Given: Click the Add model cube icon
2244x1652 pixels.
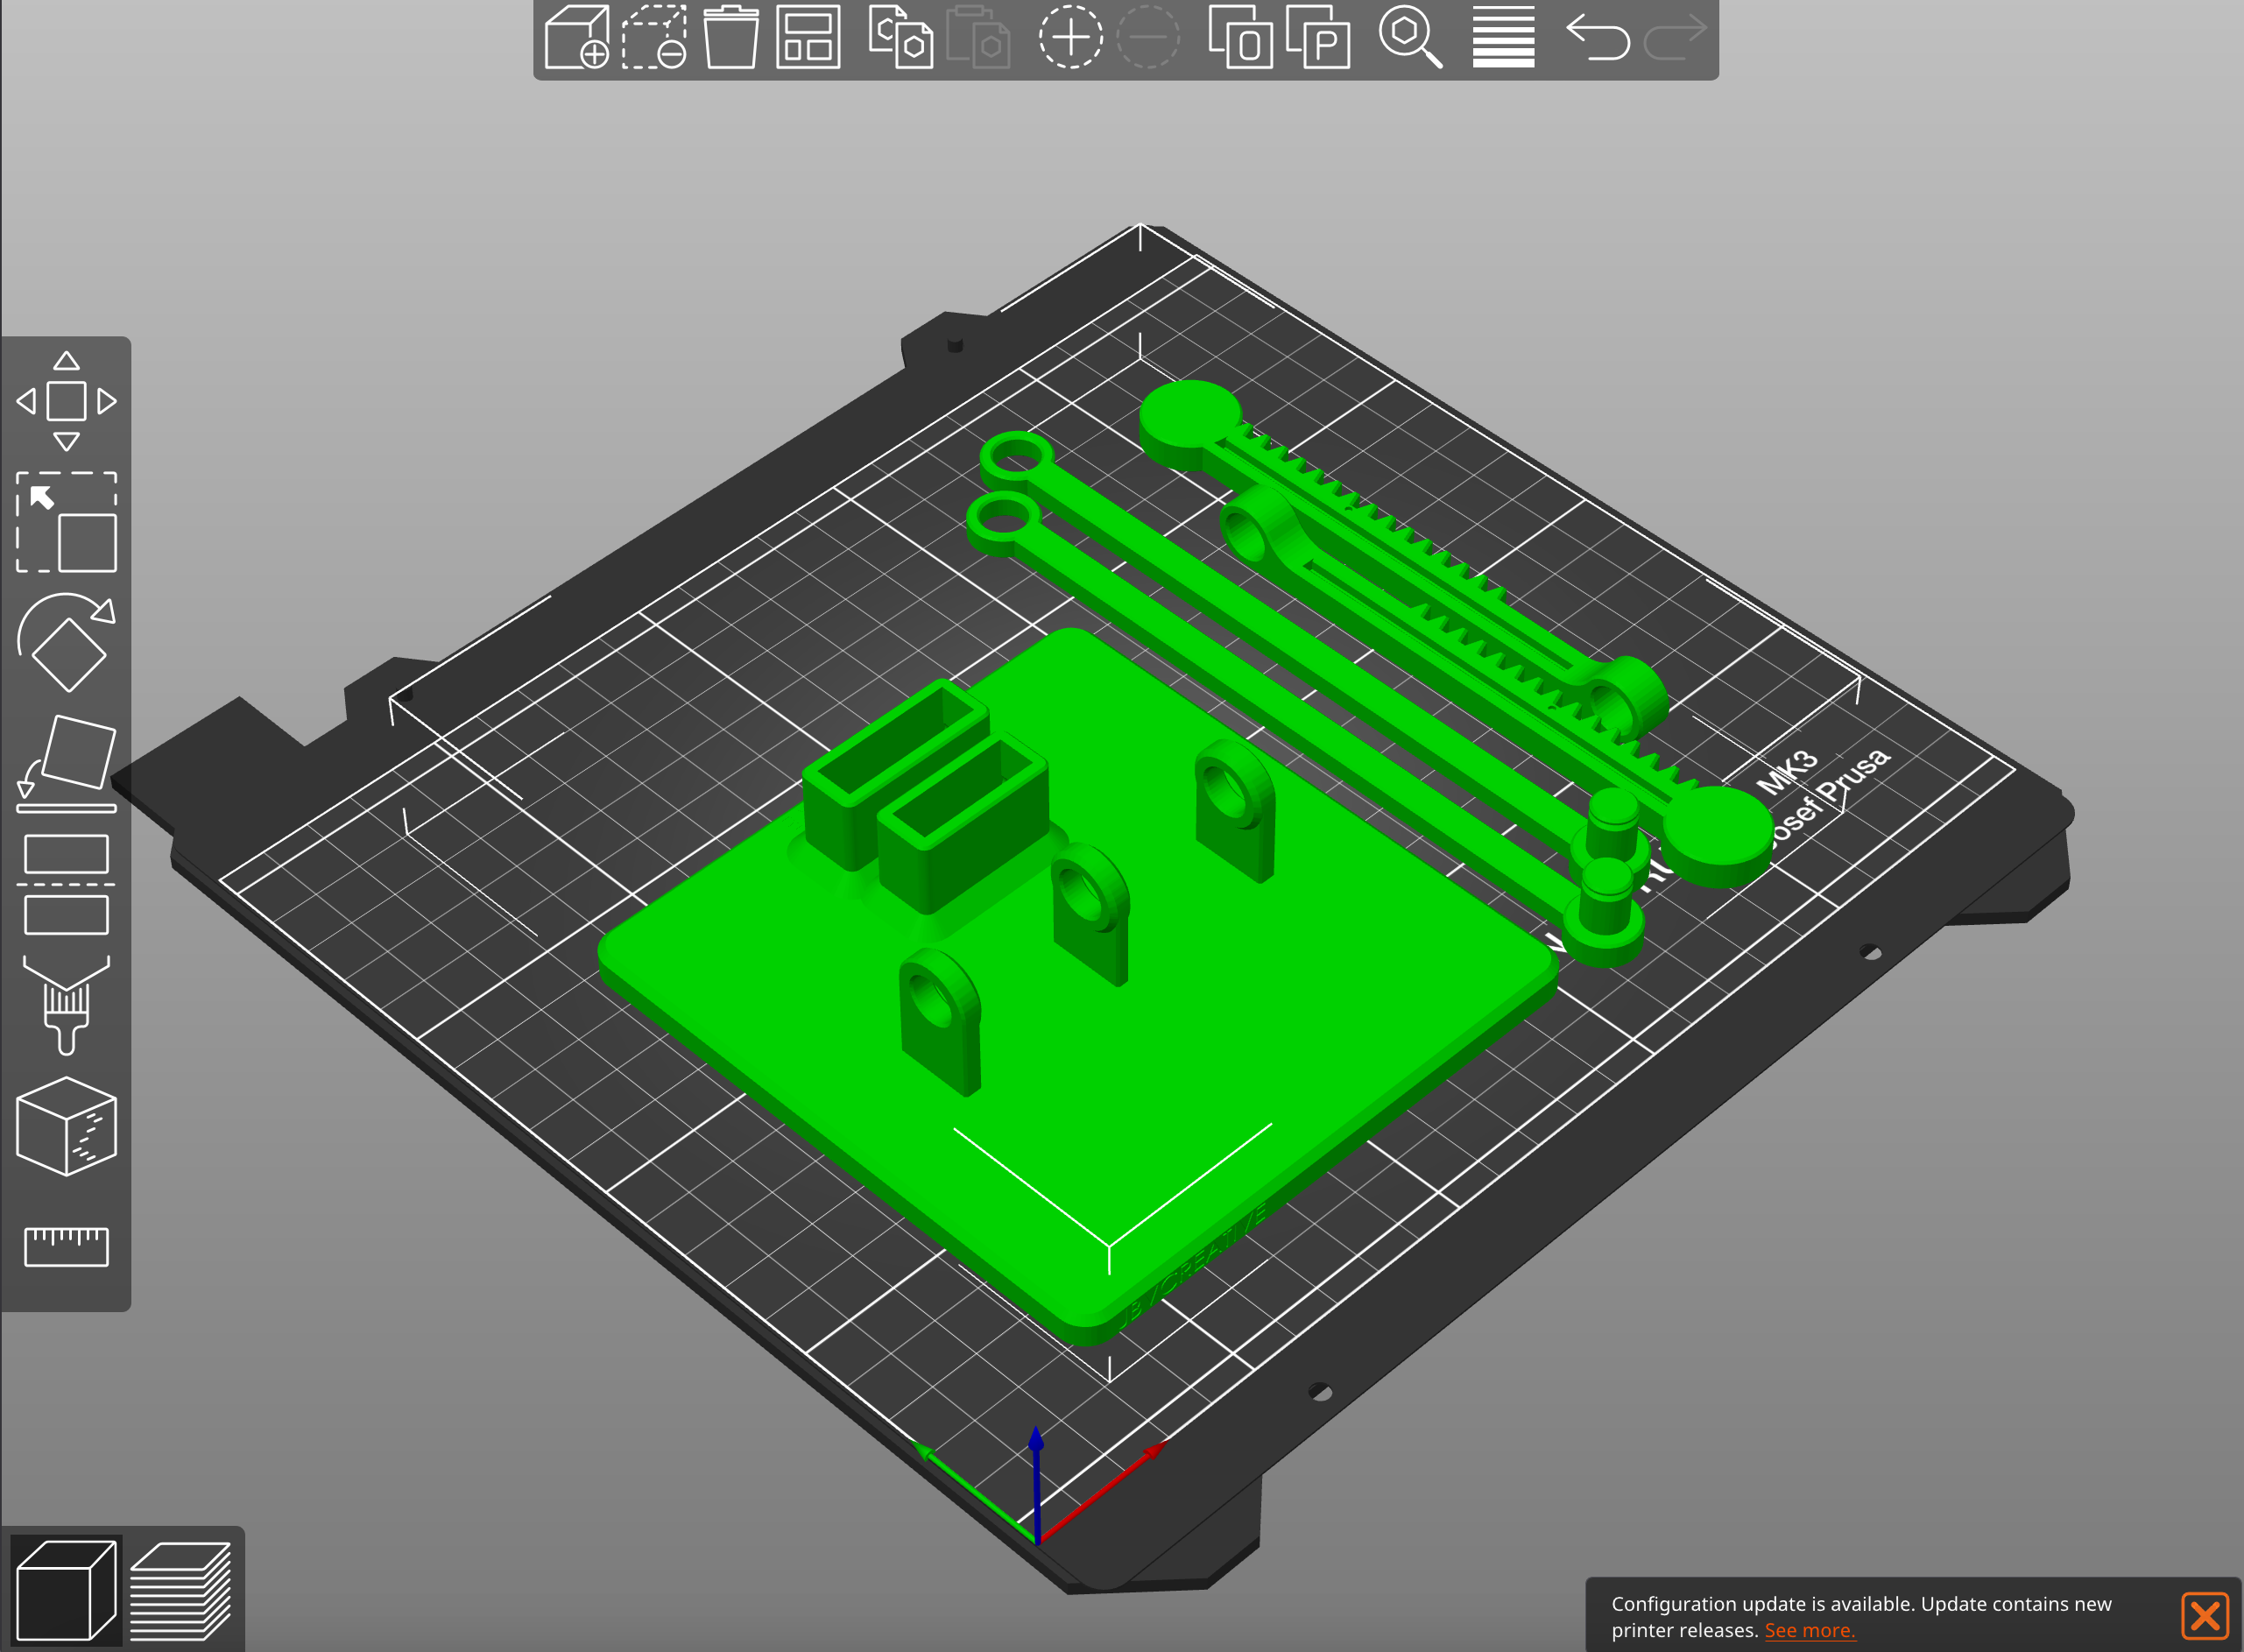Looking at the screenshot, I should pos(577,38).
